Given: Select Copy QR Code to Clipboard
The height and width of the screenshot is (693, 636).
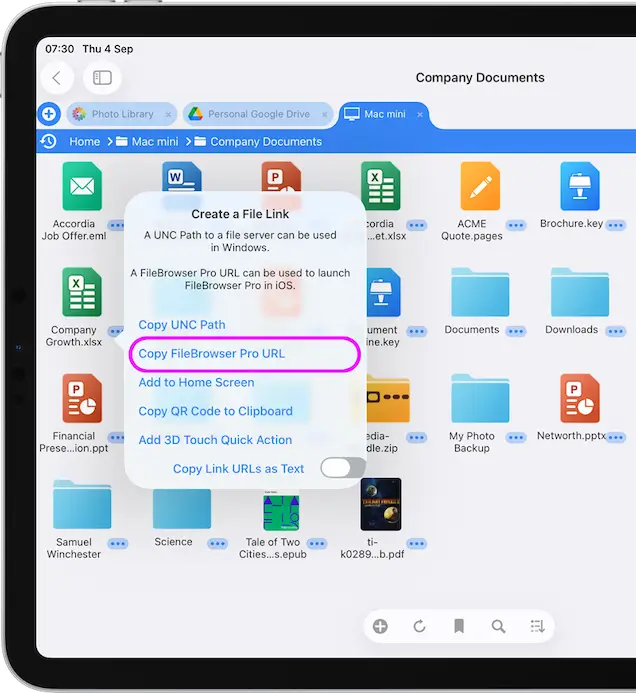Looking at the screenshot, I should (215, 411).
